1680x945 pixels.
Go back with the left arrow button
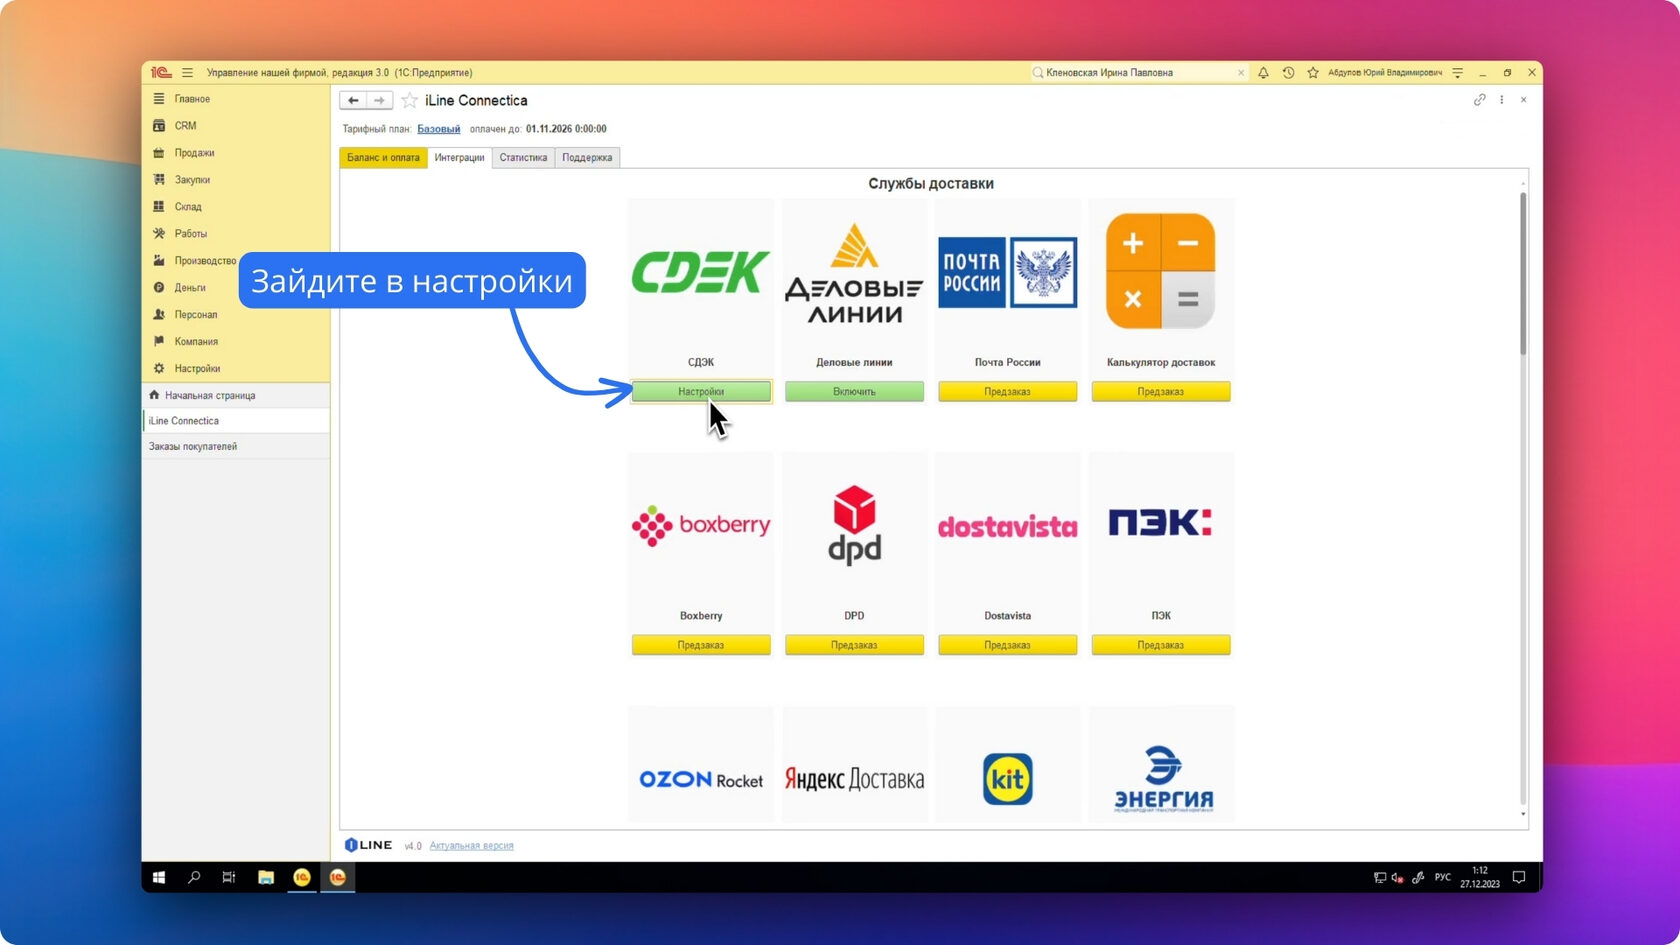coord(353,100)
